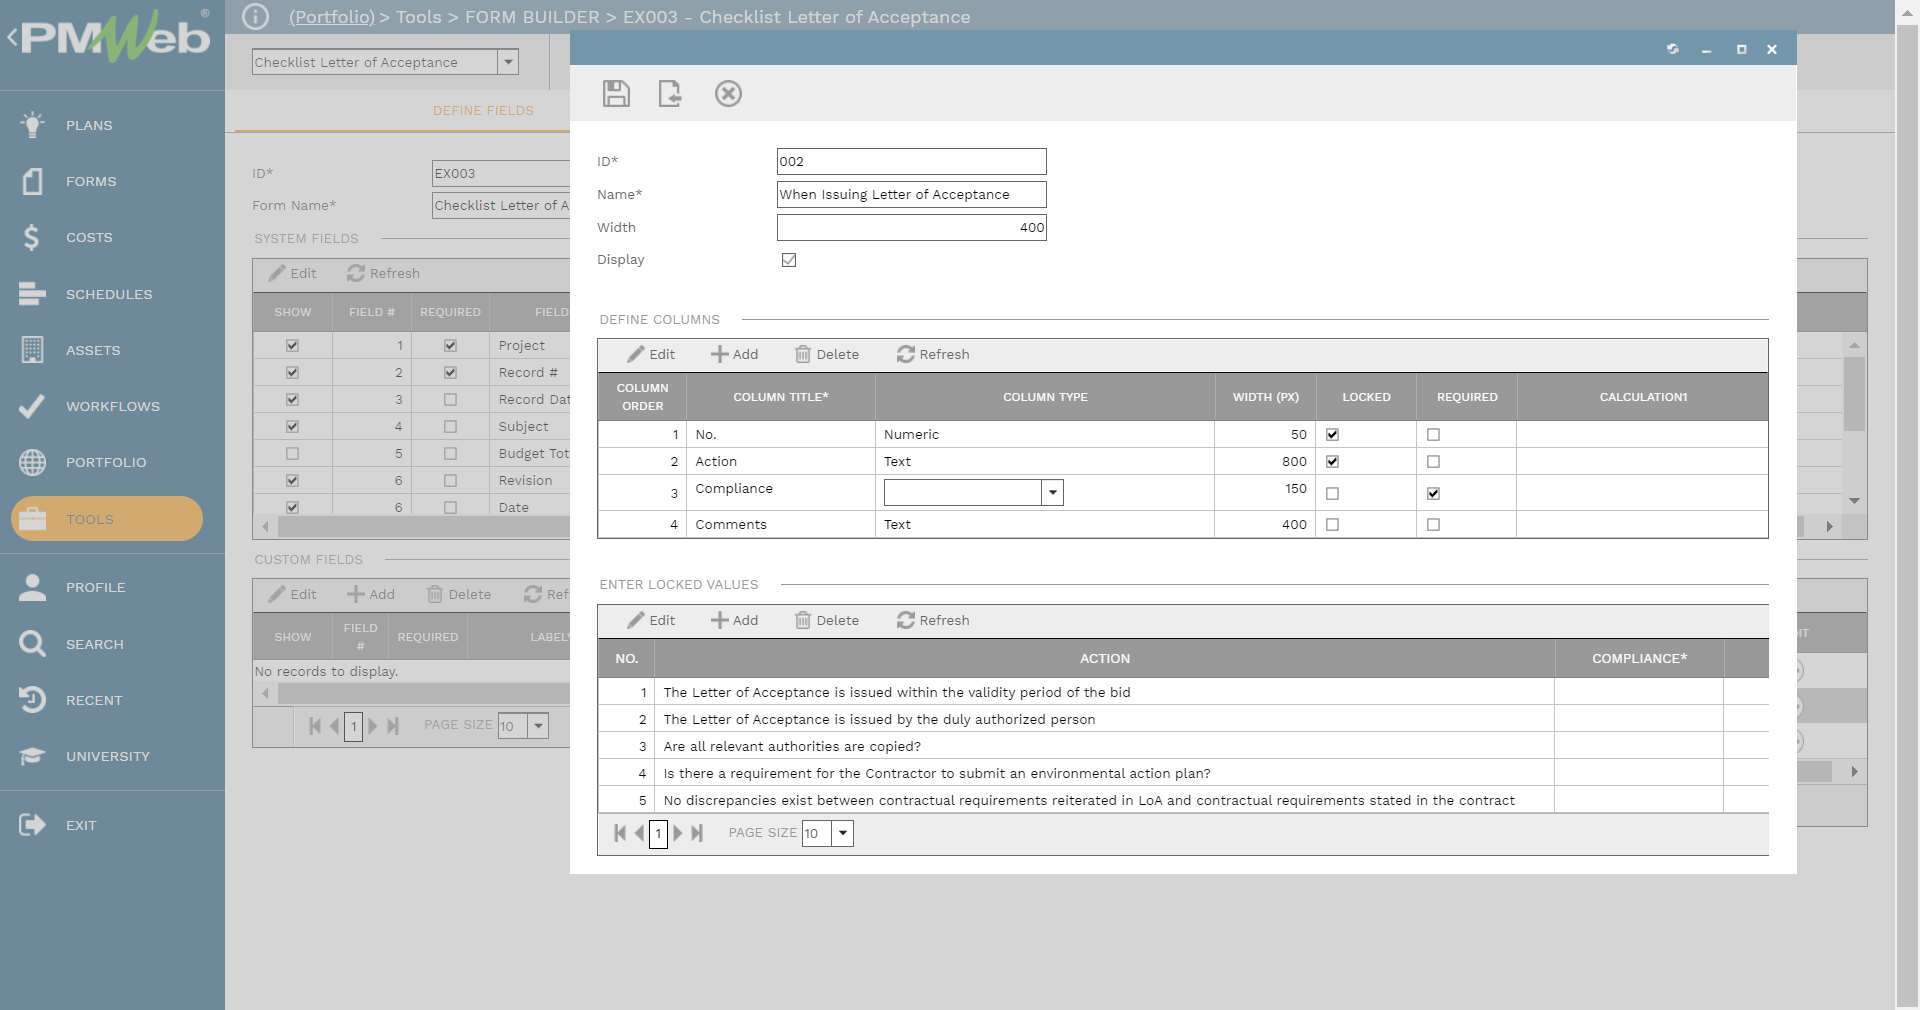Click the Save disk icon in dialog
The width and height of the screenshot is (1920, 1010).
616,93
